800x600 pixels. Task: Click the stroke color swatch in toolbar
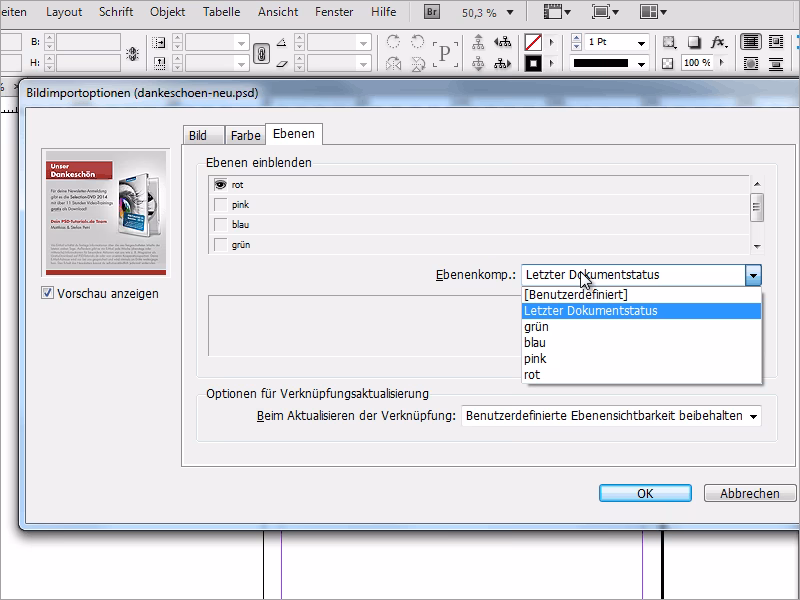(x=534, y=63)
